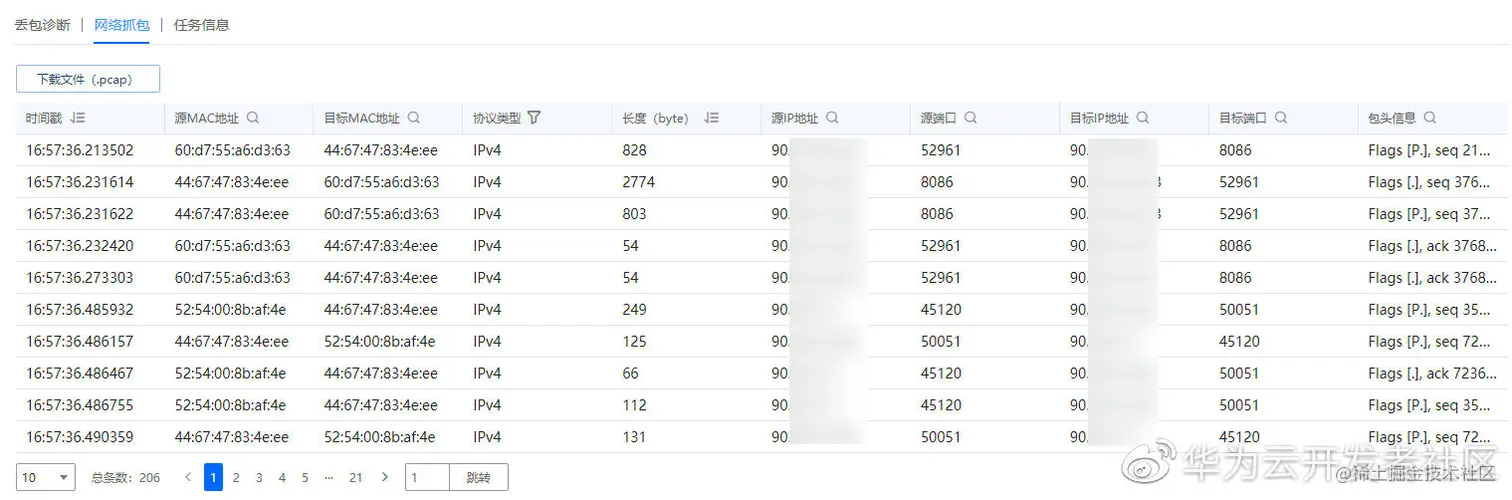Click the pagination ellipsis for more pages
This screenshot has width=1512, height=500.
(329, 478)
